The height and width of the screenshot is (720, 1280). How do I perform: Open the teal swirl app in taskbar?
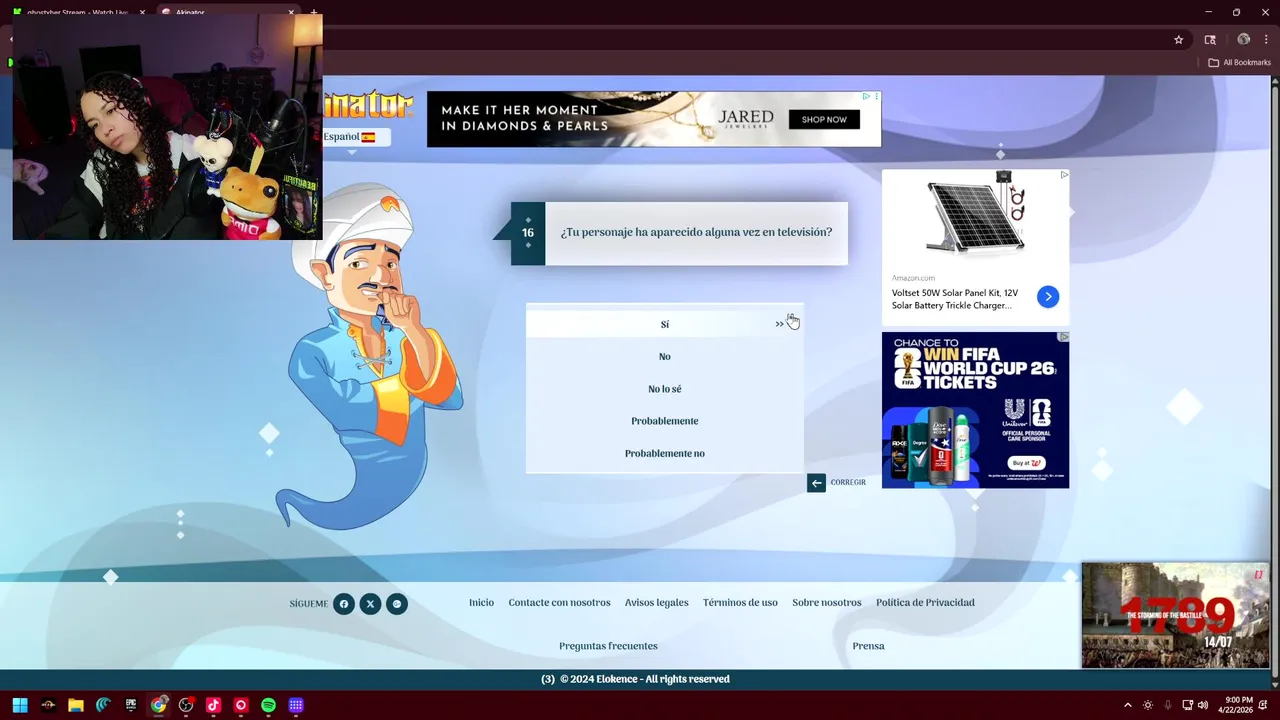click(103, 705)
